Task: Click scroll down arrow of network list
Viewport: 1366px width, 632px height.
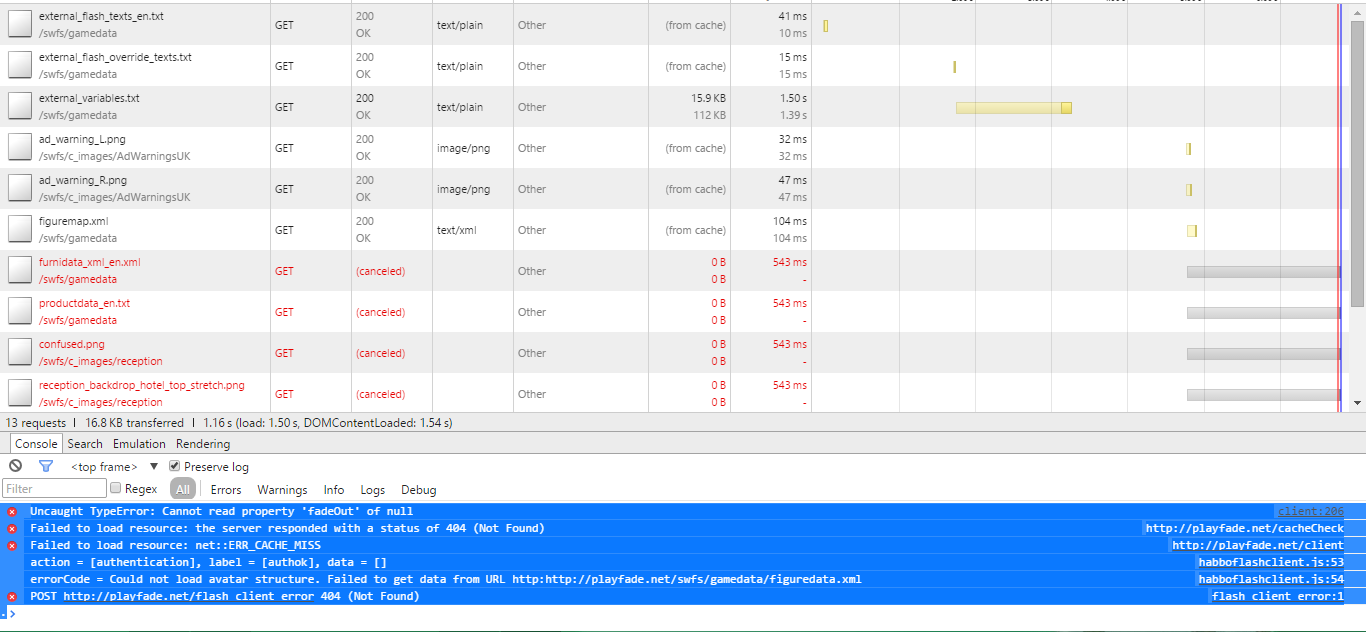Action: coord(1357,402)
